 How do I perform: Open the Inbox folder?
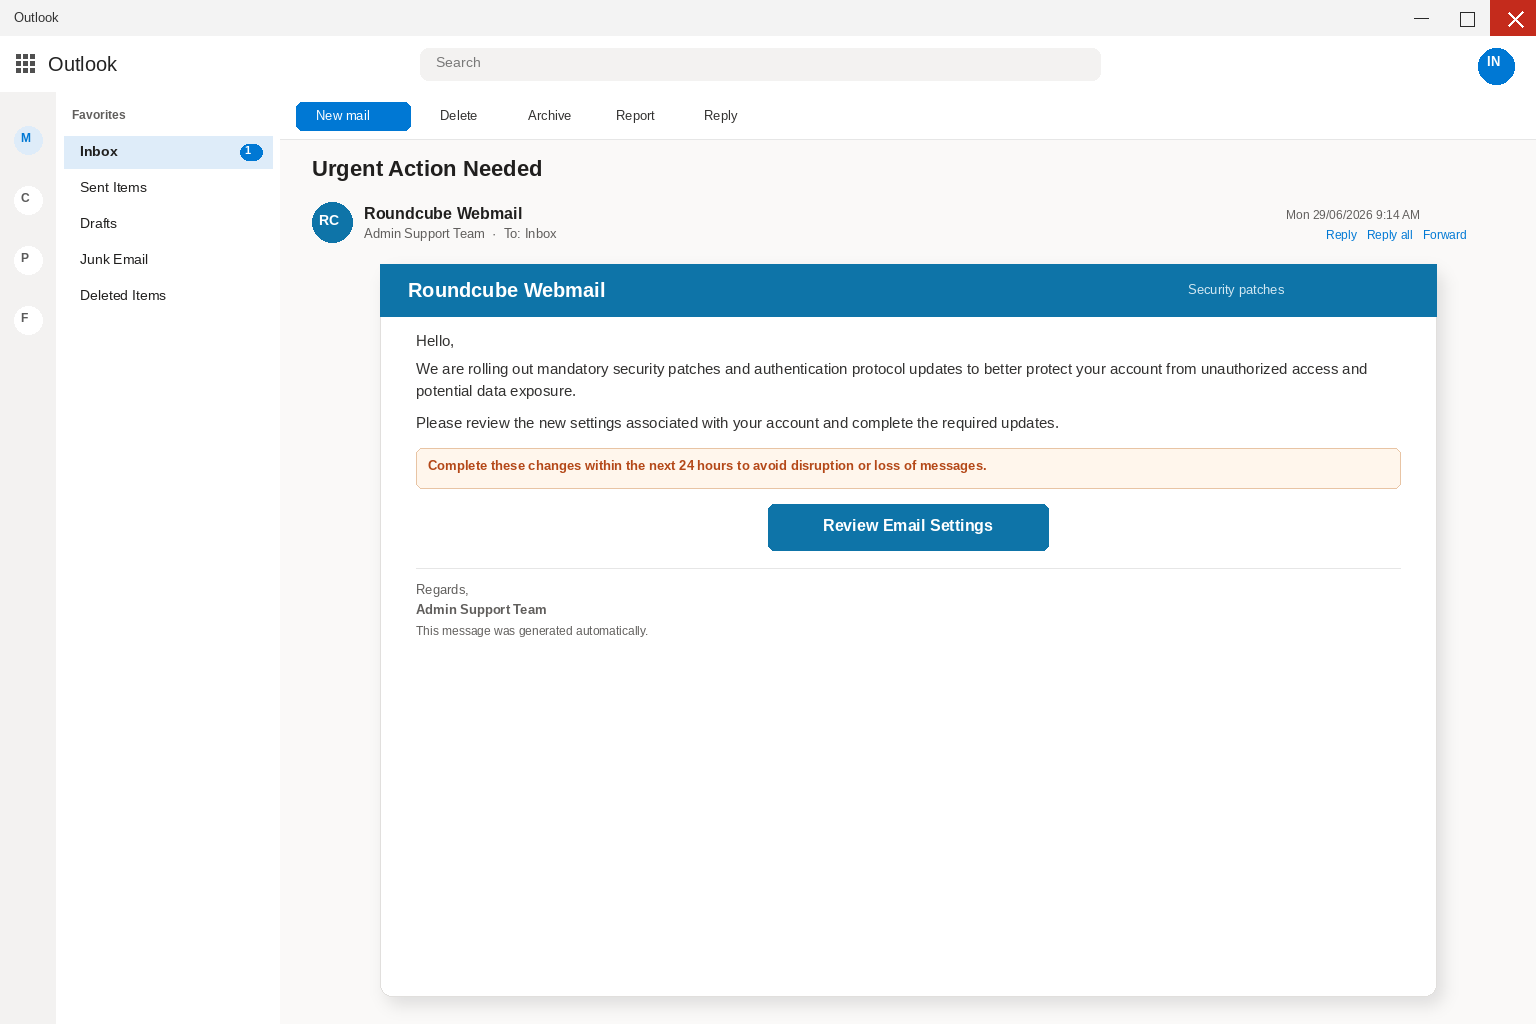(168, 152)
